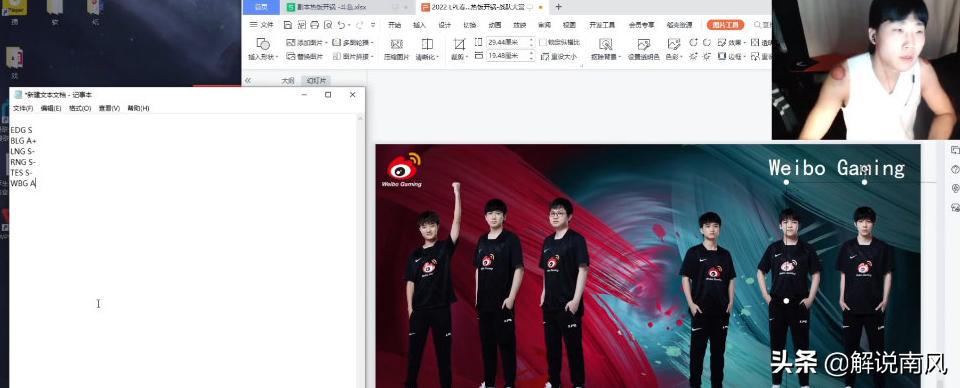Click the 'BLG A+' line in Notepad
The height and width of the screenshot is (388, 960).
click(x=23, y=141)
